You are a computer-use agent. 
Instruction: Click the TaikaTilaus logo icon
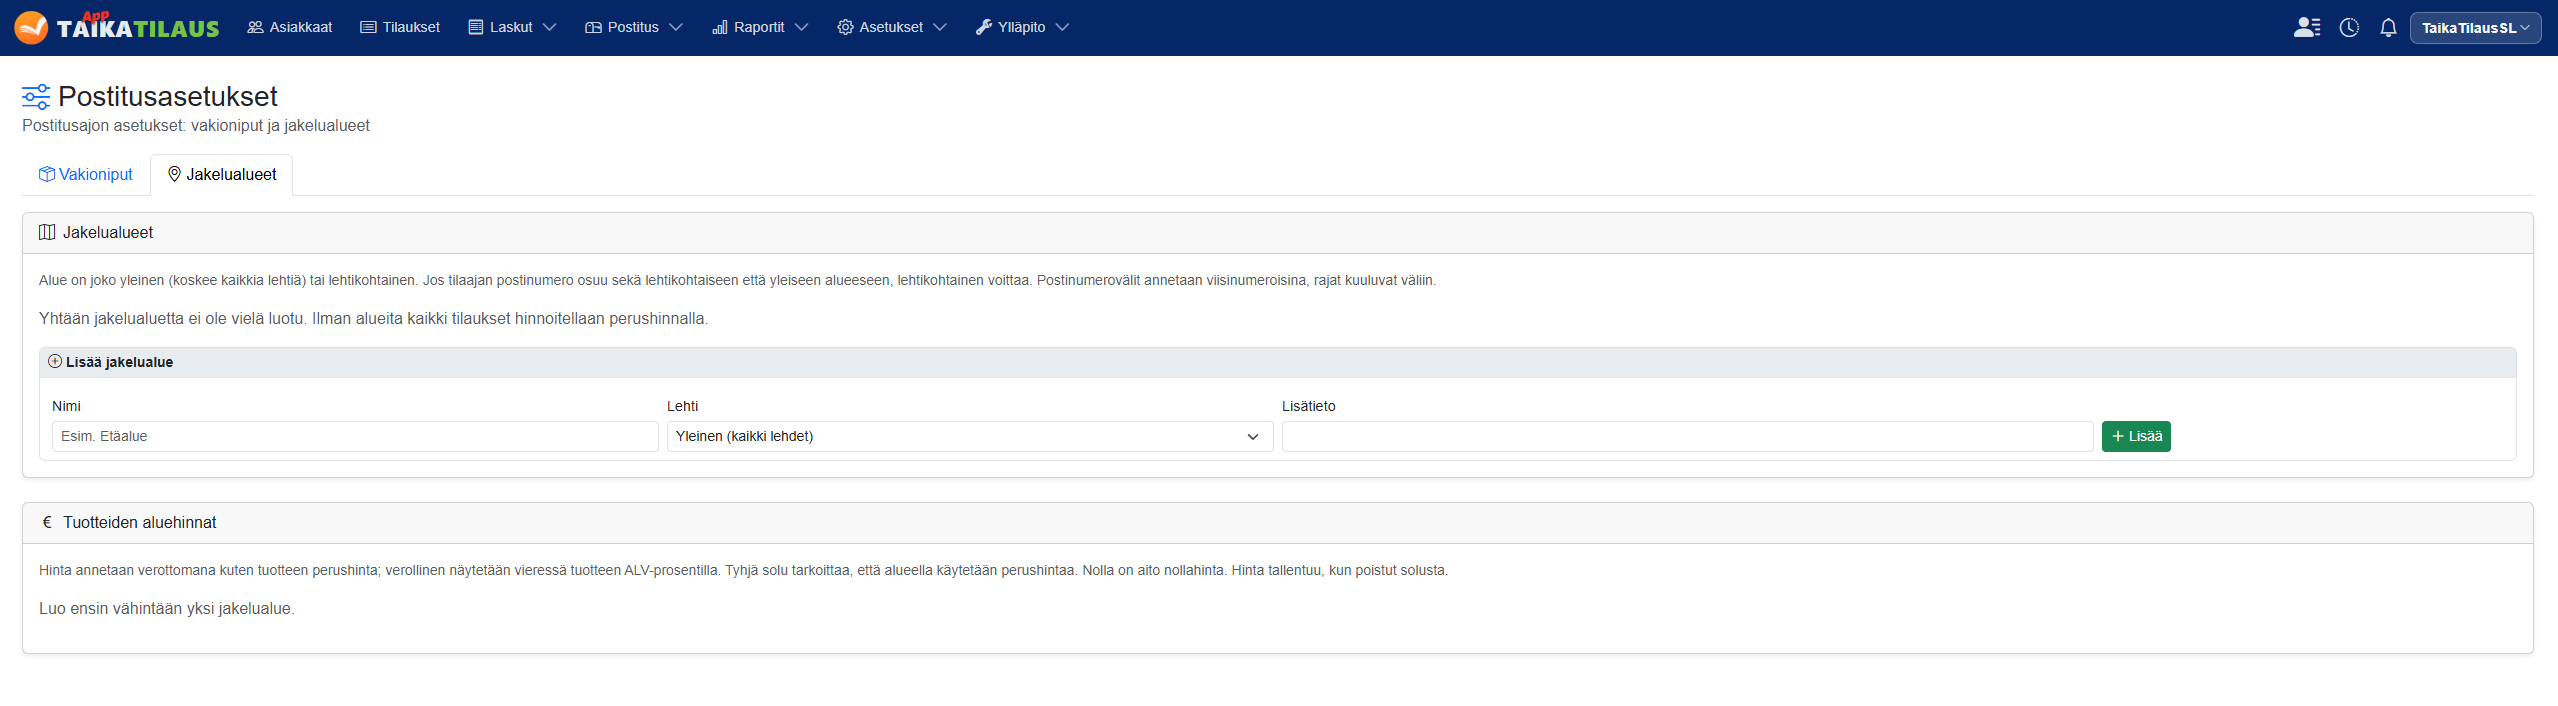click(x=31, y=28)
